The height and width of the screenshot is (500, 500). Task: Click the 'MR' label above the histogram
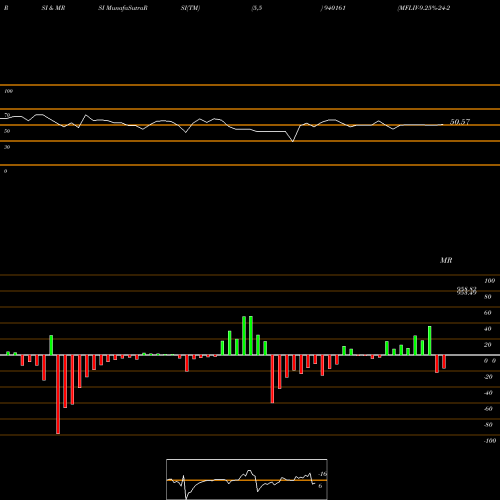pos(446,260)
